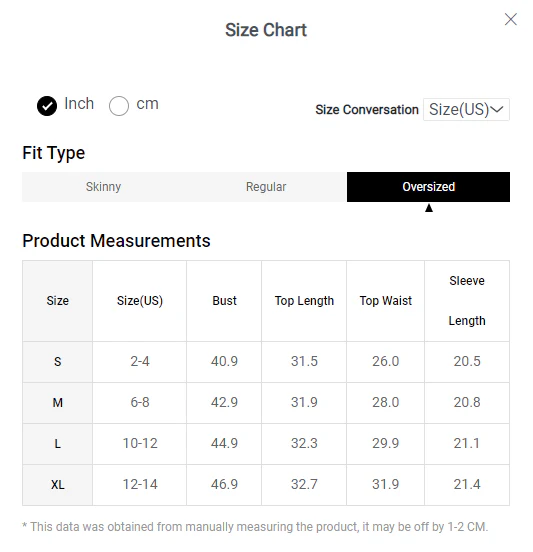Image resolution: width=533 pixels, height=552 pixels.
Task: Choose the Regular fit type tab
Action: [x=266, y=187]
